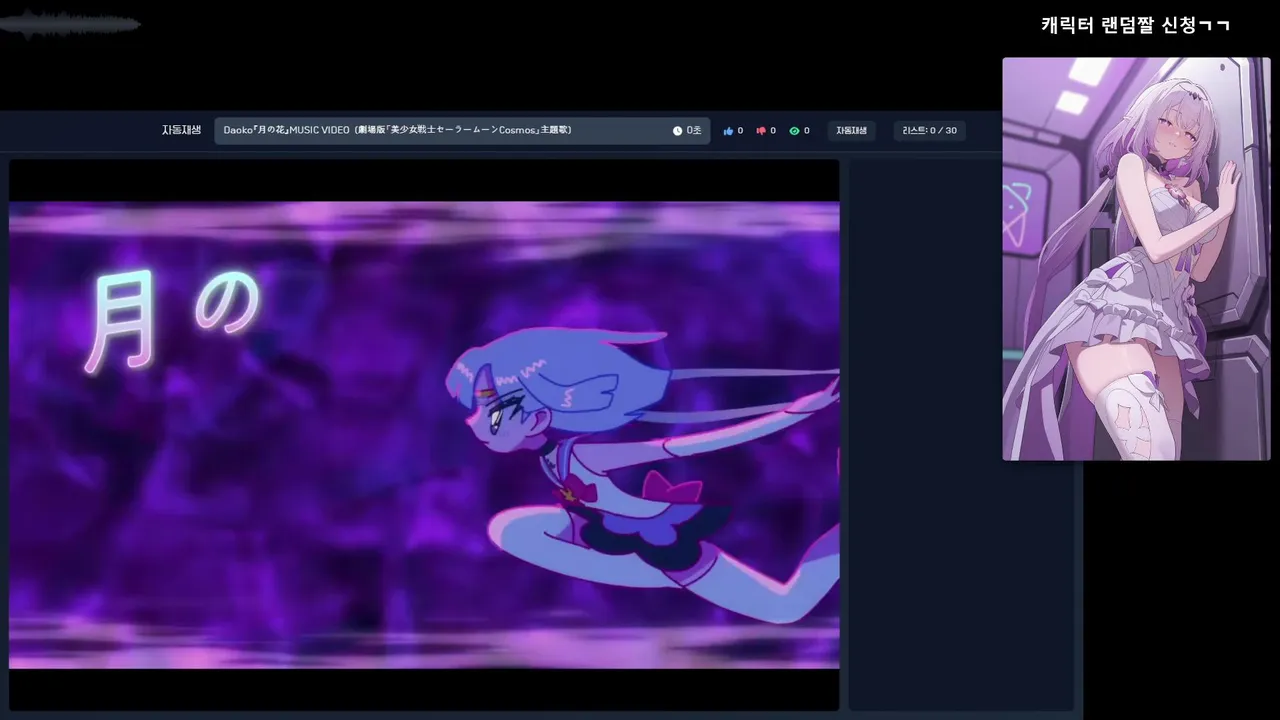Click the 자동재생 label left of title
This screenshot has height=720, width=1280.
click(181, 130)
